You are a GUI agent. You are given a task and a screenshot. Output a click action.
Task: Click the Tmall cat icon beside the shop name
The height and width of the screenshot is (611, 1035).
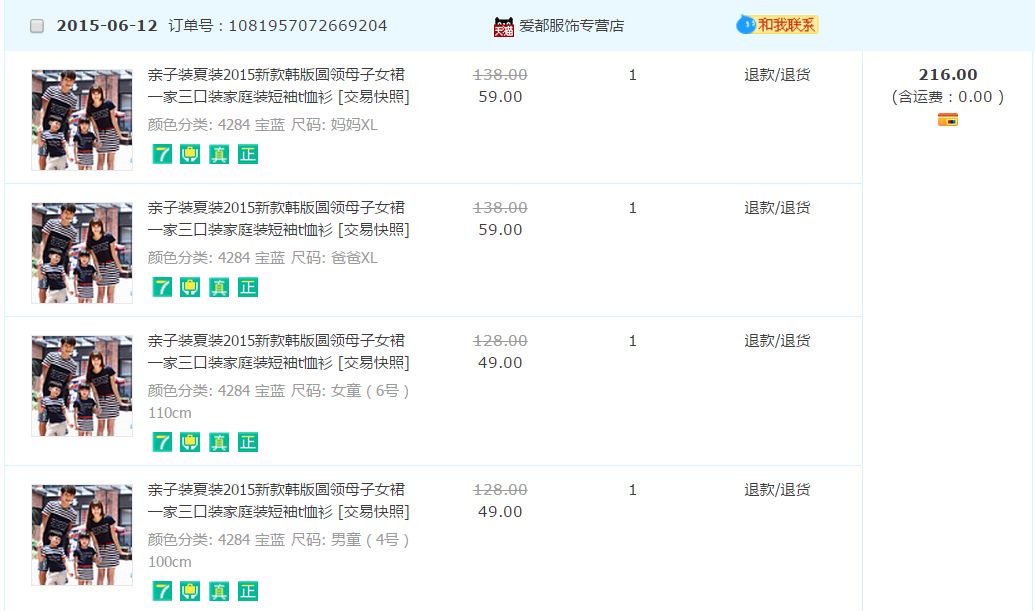pos(503,27)
